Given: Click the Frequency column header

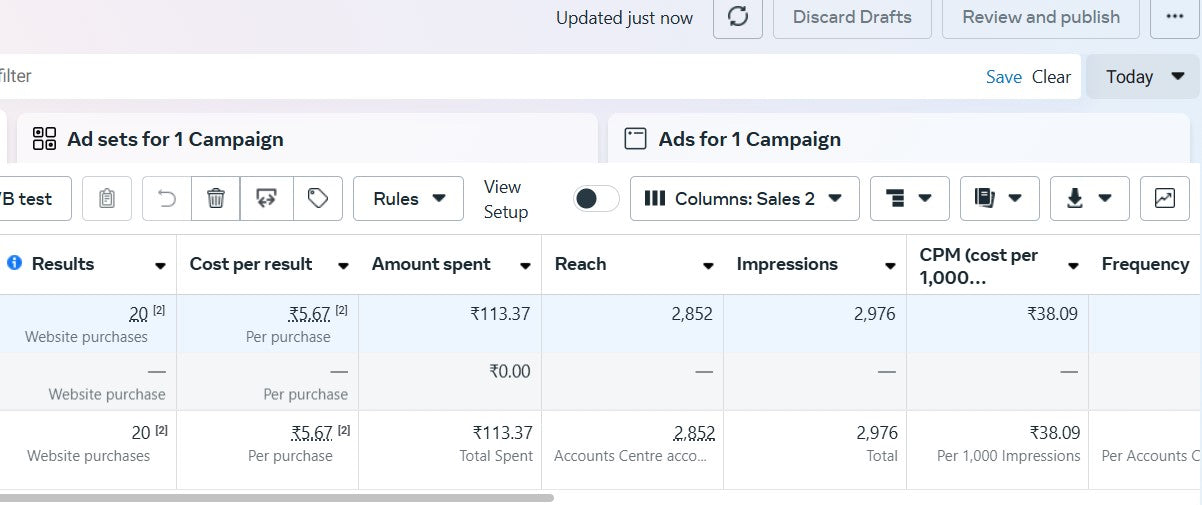Looking at the screenshot, I should click(x=1145, y=264).
